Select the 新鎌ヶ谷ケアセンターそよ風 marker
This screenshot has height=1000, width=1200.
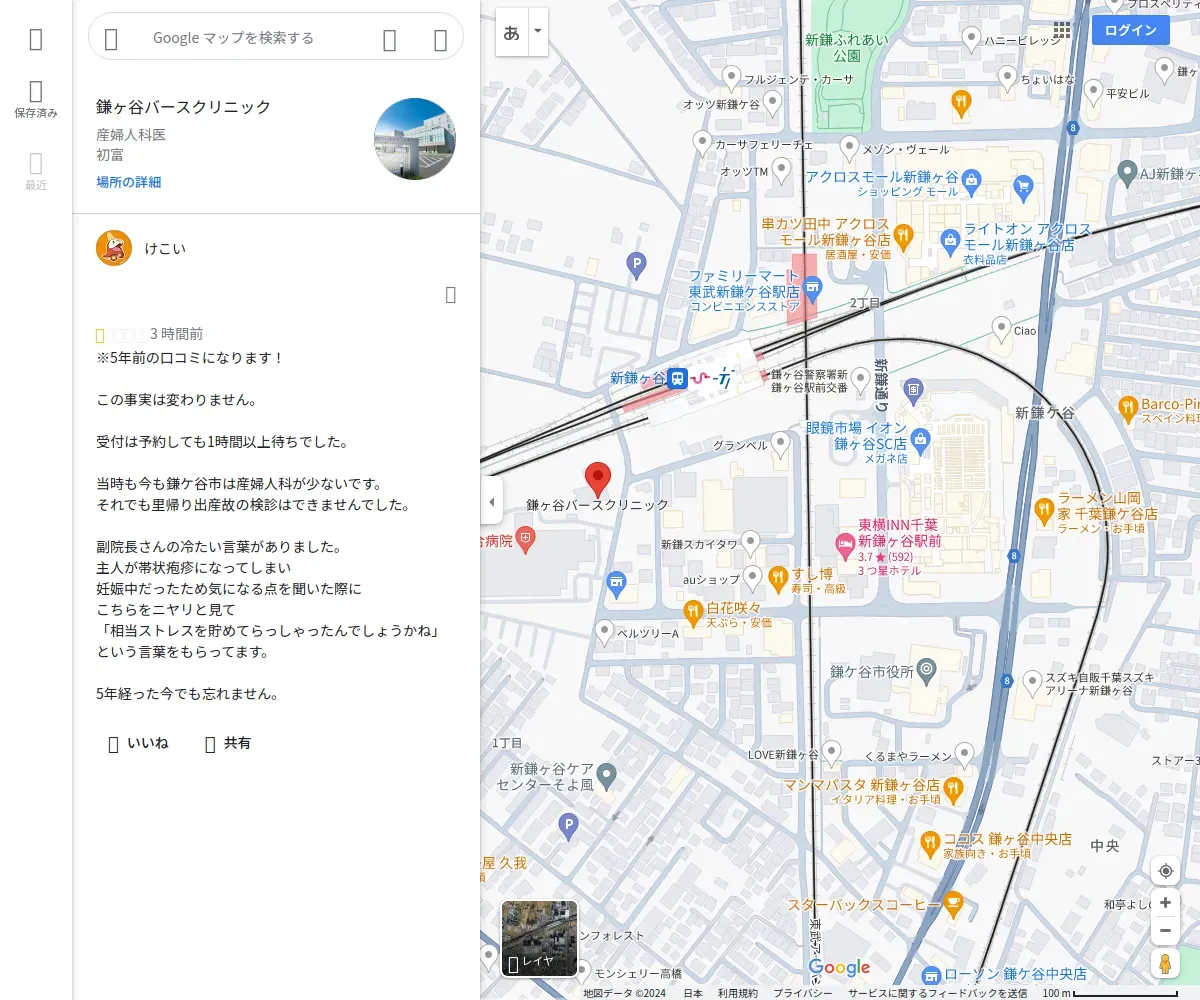pyautogui.click(x=607, y=774)
